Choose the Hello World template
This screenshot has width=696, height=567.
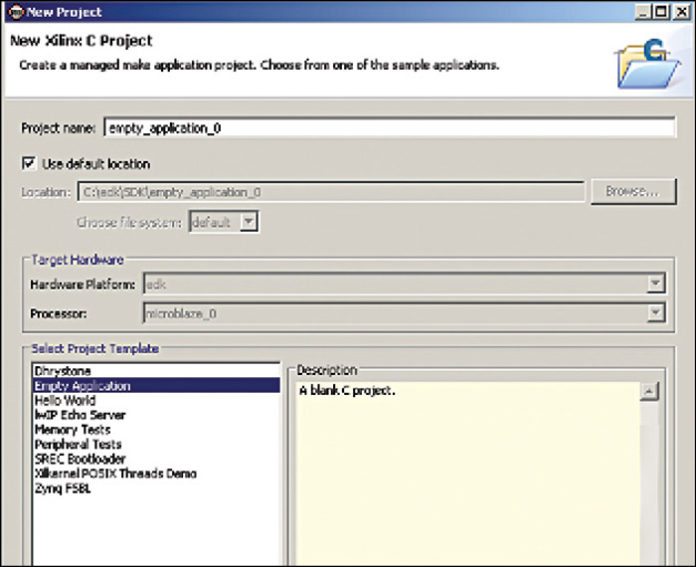pyautogui.click(x=65, y=400)
